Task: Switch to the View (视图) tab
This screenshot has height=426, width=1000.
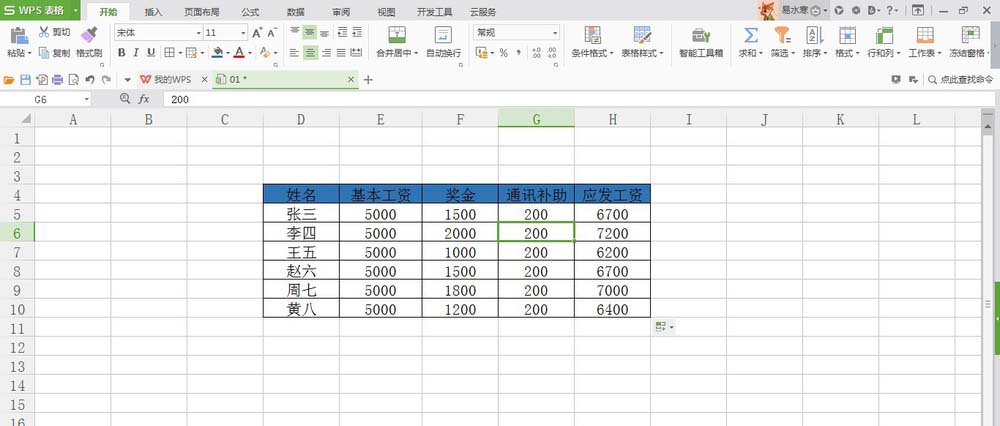Action: coord(386,12)
